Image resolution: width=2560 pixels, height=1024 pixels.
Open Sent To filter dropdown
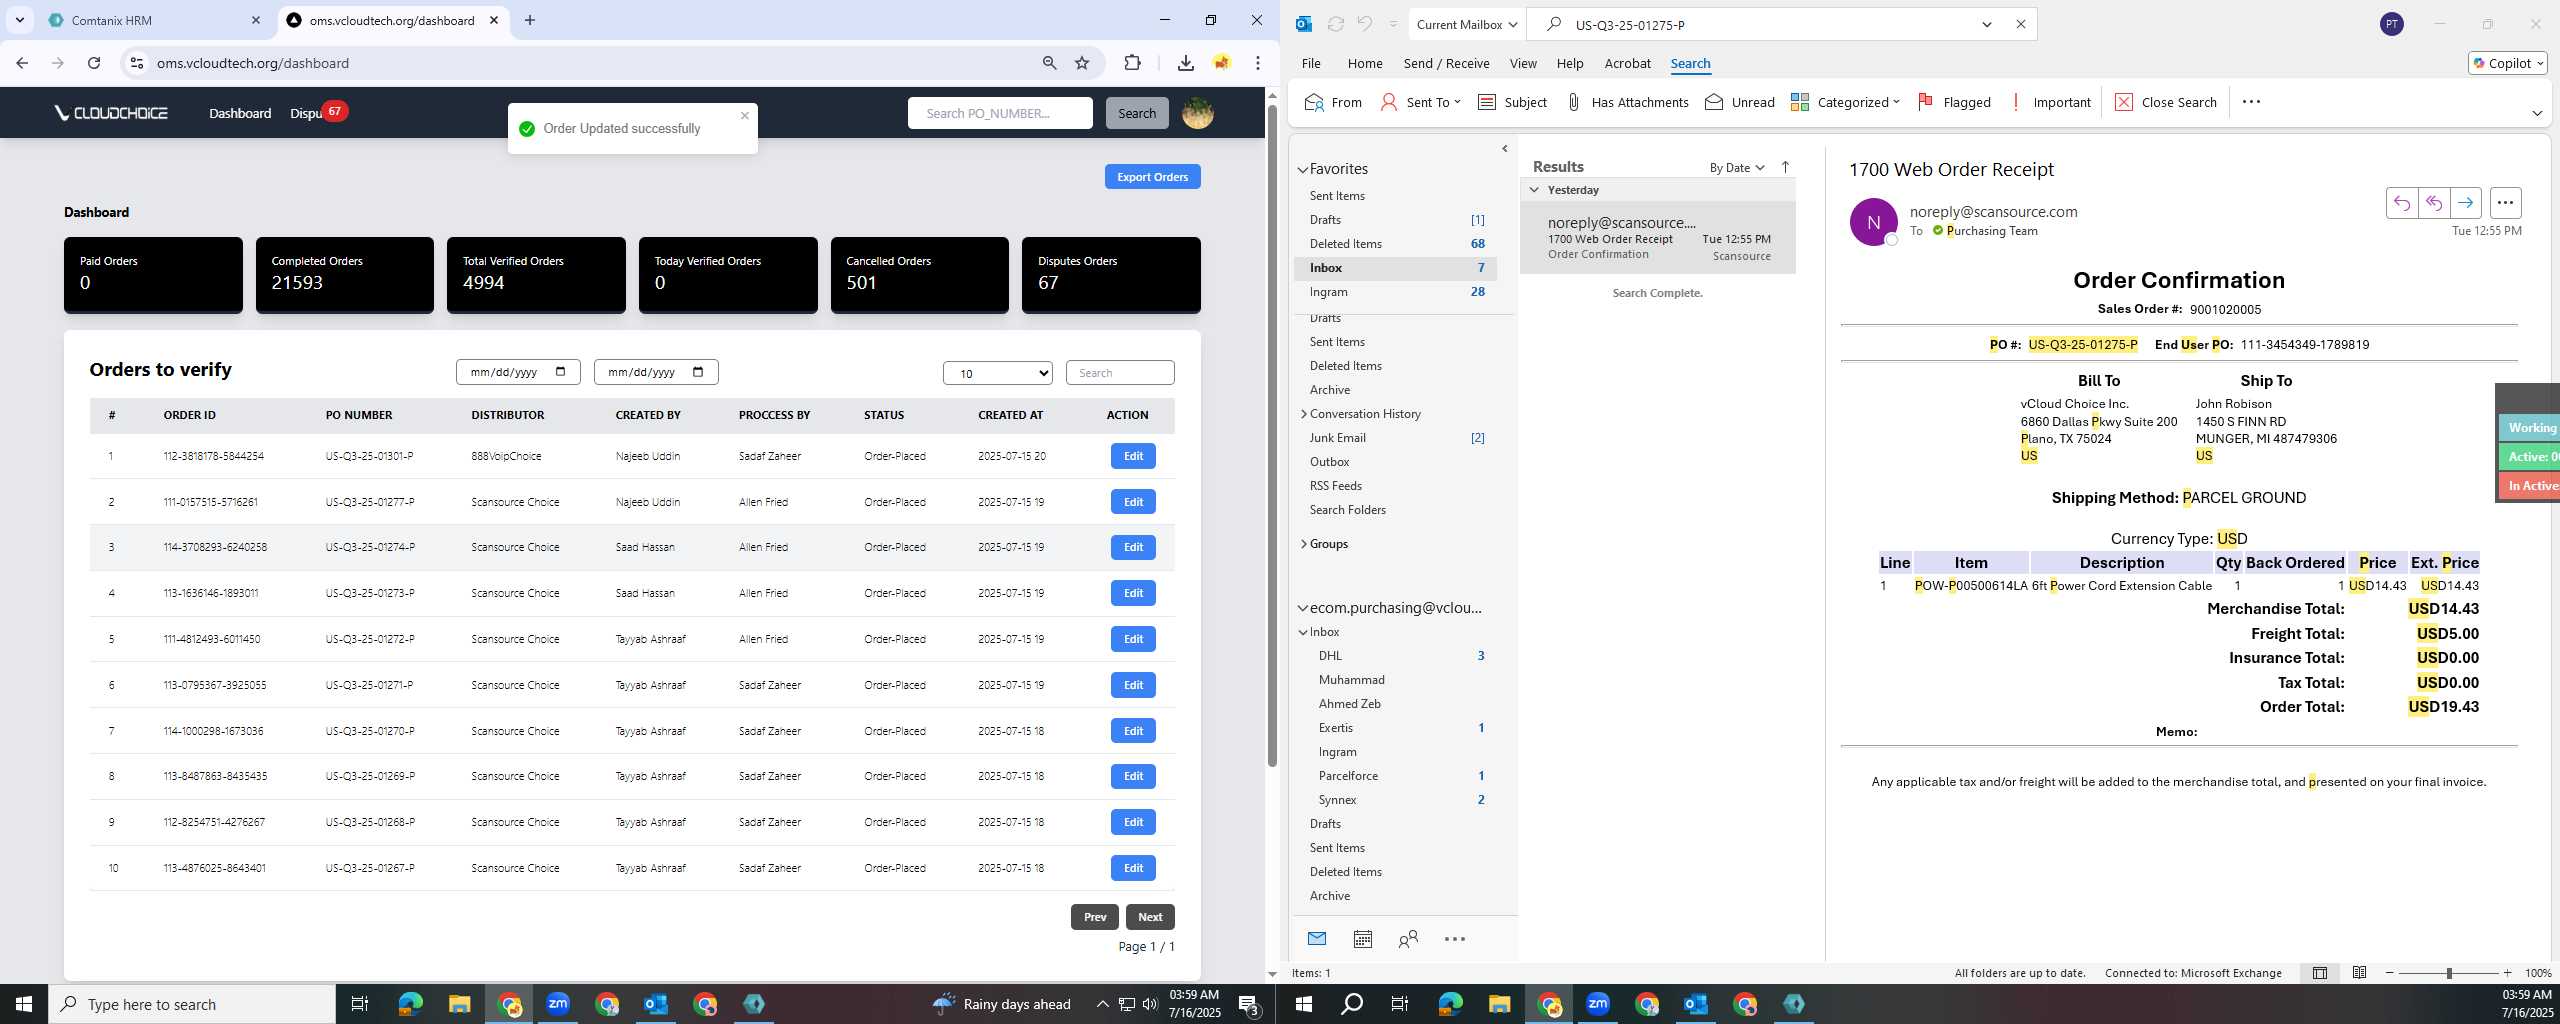1420,102
